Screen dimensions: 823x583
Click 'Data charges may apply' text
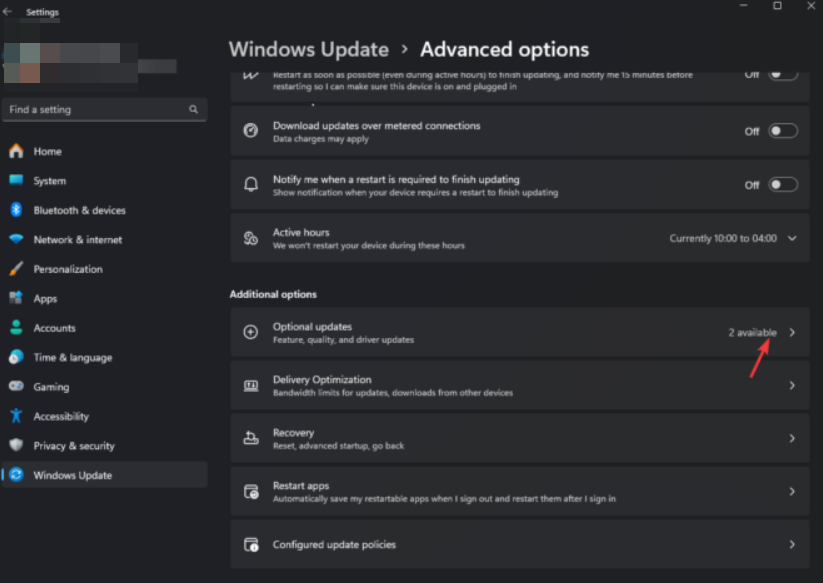[321, 139]
